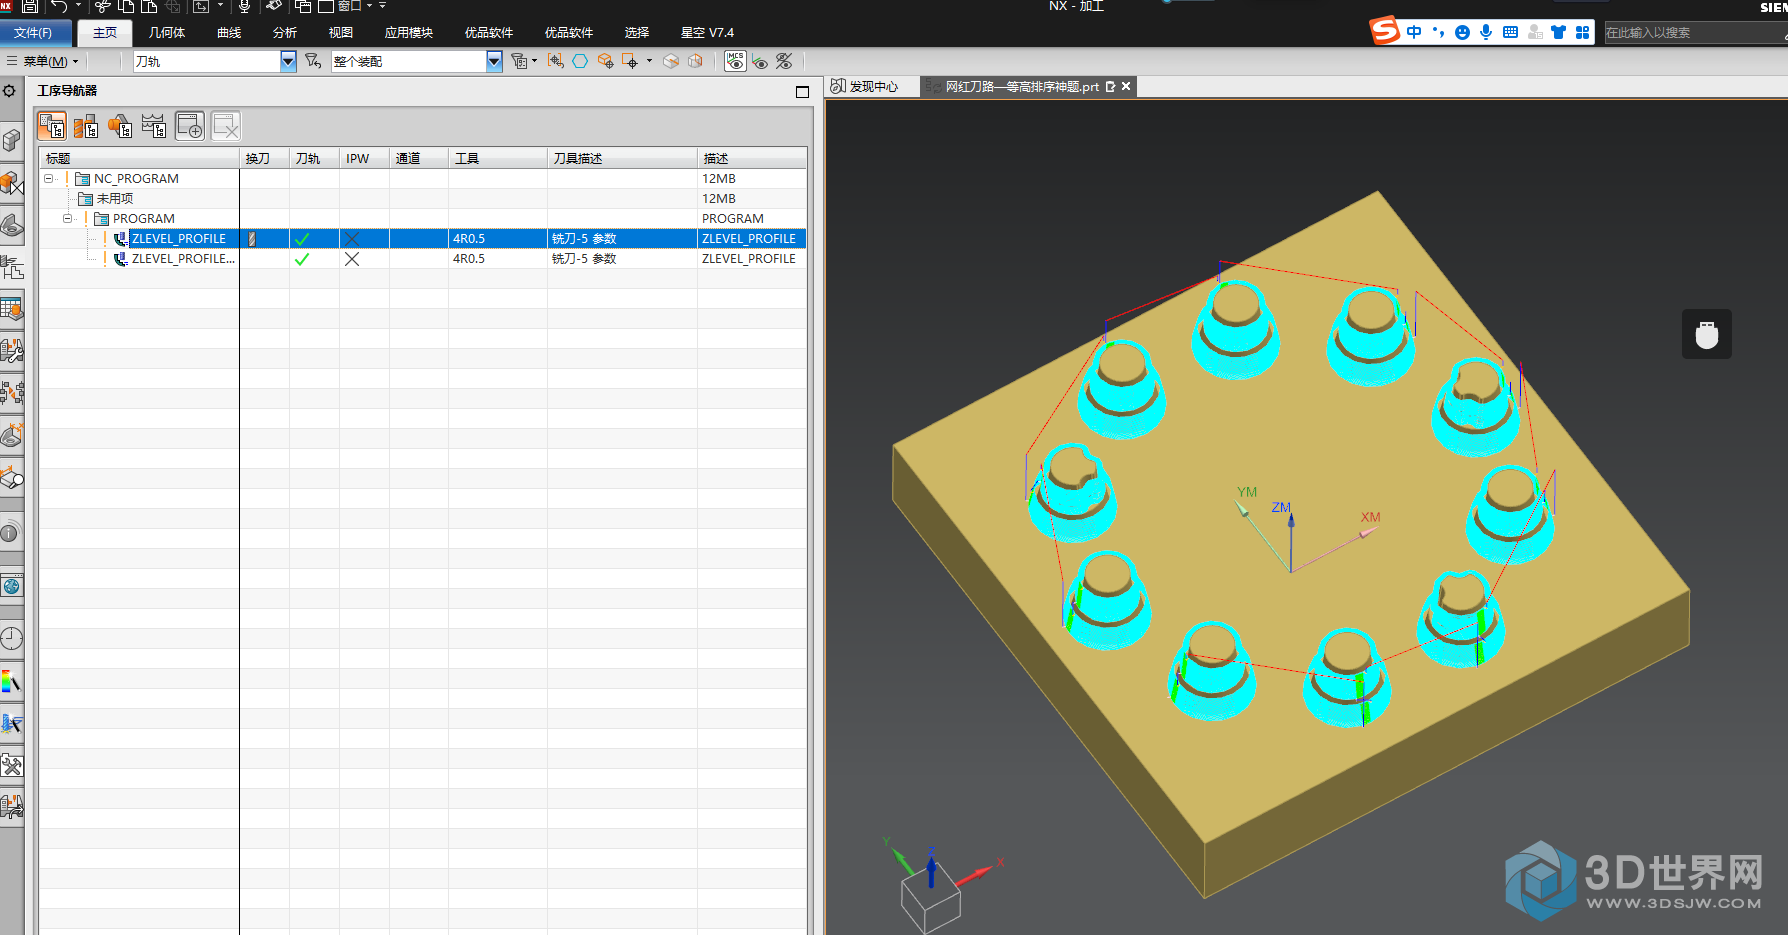Open the undo history dropdown arrow
This screenshot has height=935, width=1788.
78,6
